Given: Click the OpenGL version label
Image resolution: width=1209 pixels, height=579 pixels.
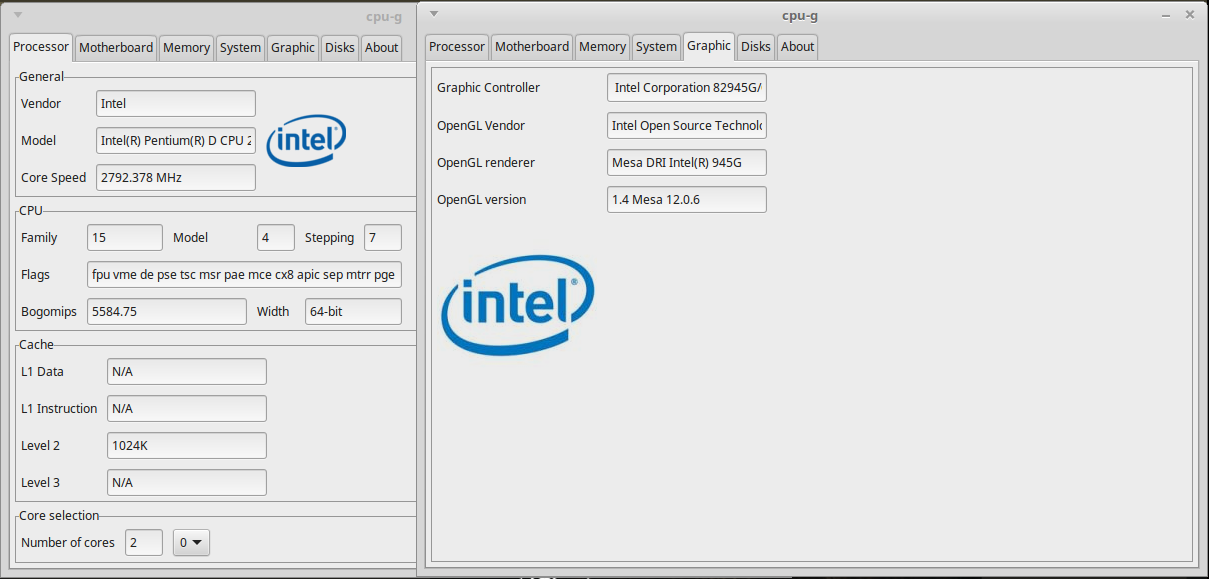Looking at the screenshot, I should (x=481, y=200).
